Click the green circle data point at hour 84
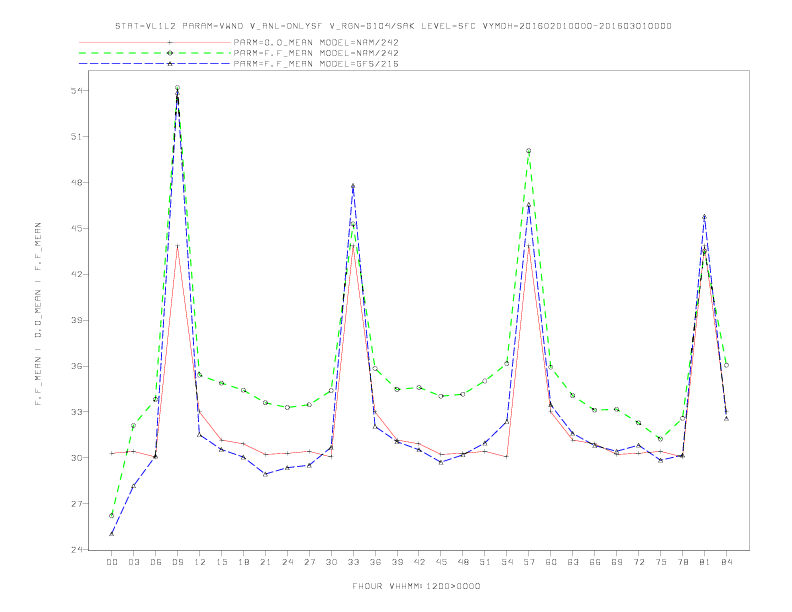792x612 pixels. [726, 365]
